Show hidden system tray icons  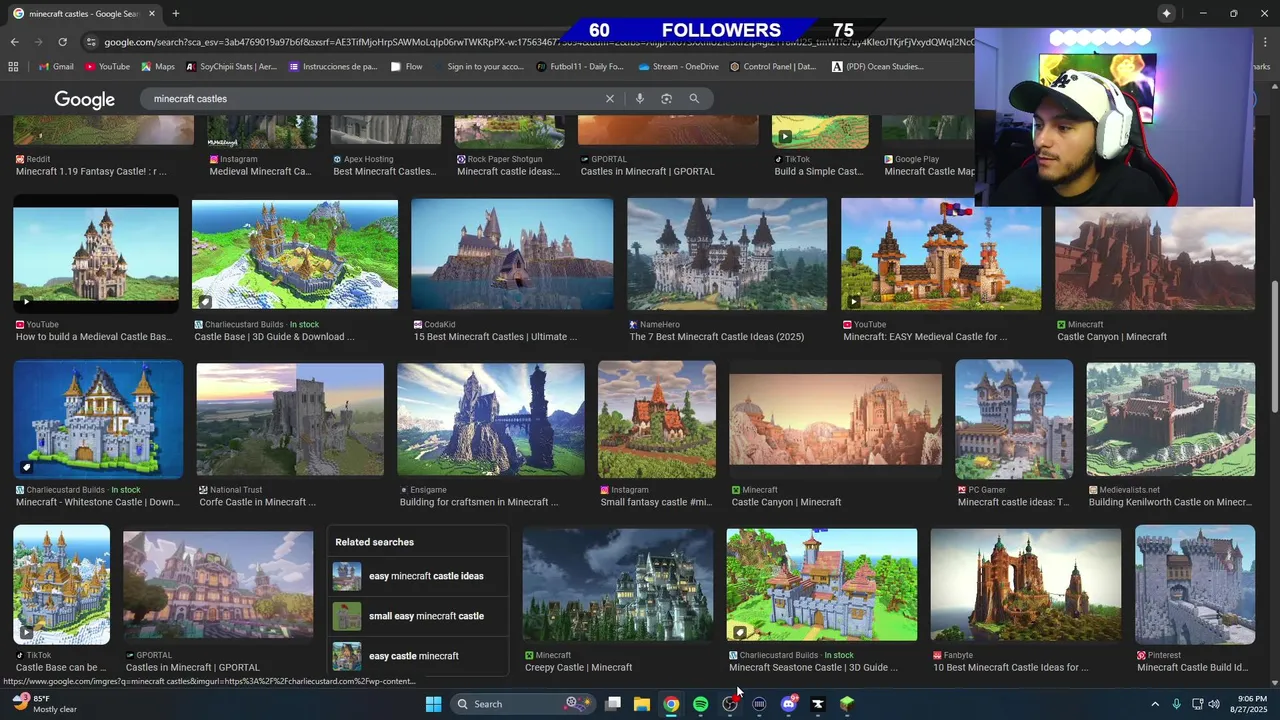[x=1155, y=704]
